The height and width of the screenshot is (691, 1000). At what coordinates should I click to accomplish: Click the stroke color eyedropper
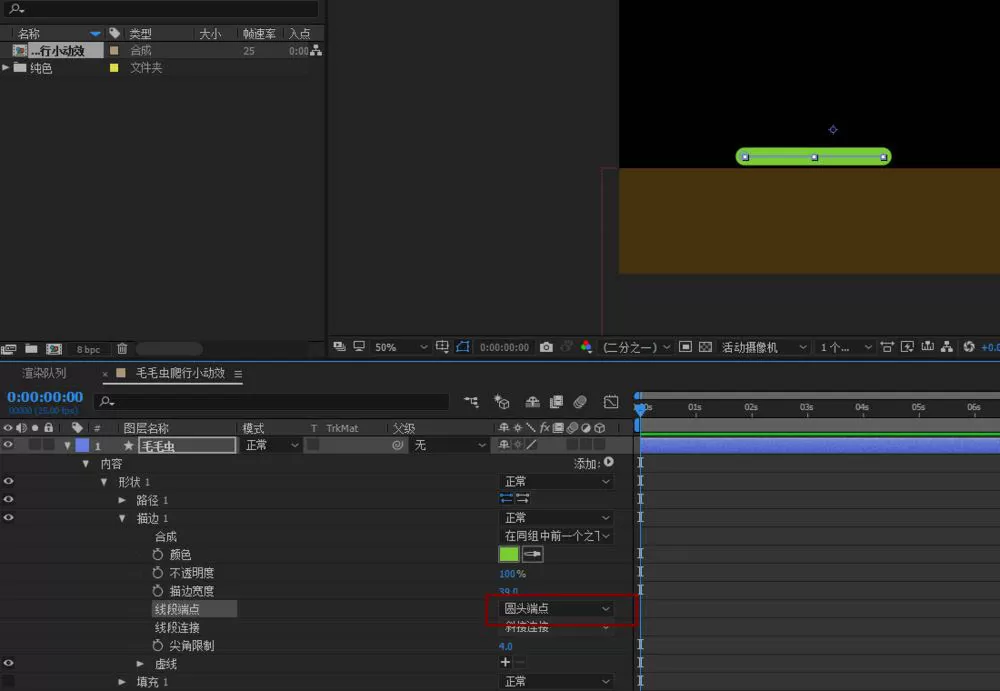click(x=533, y=554)
